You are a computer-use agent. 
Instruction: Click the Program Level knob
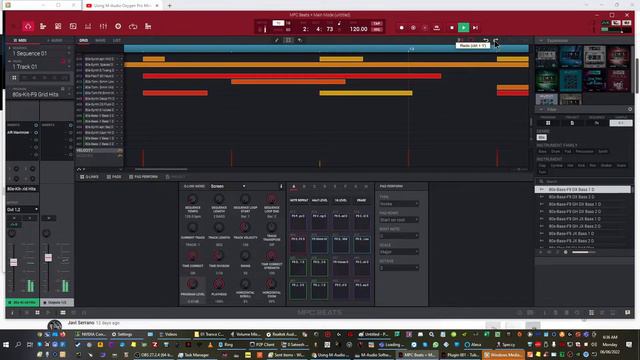pos(192,284)
